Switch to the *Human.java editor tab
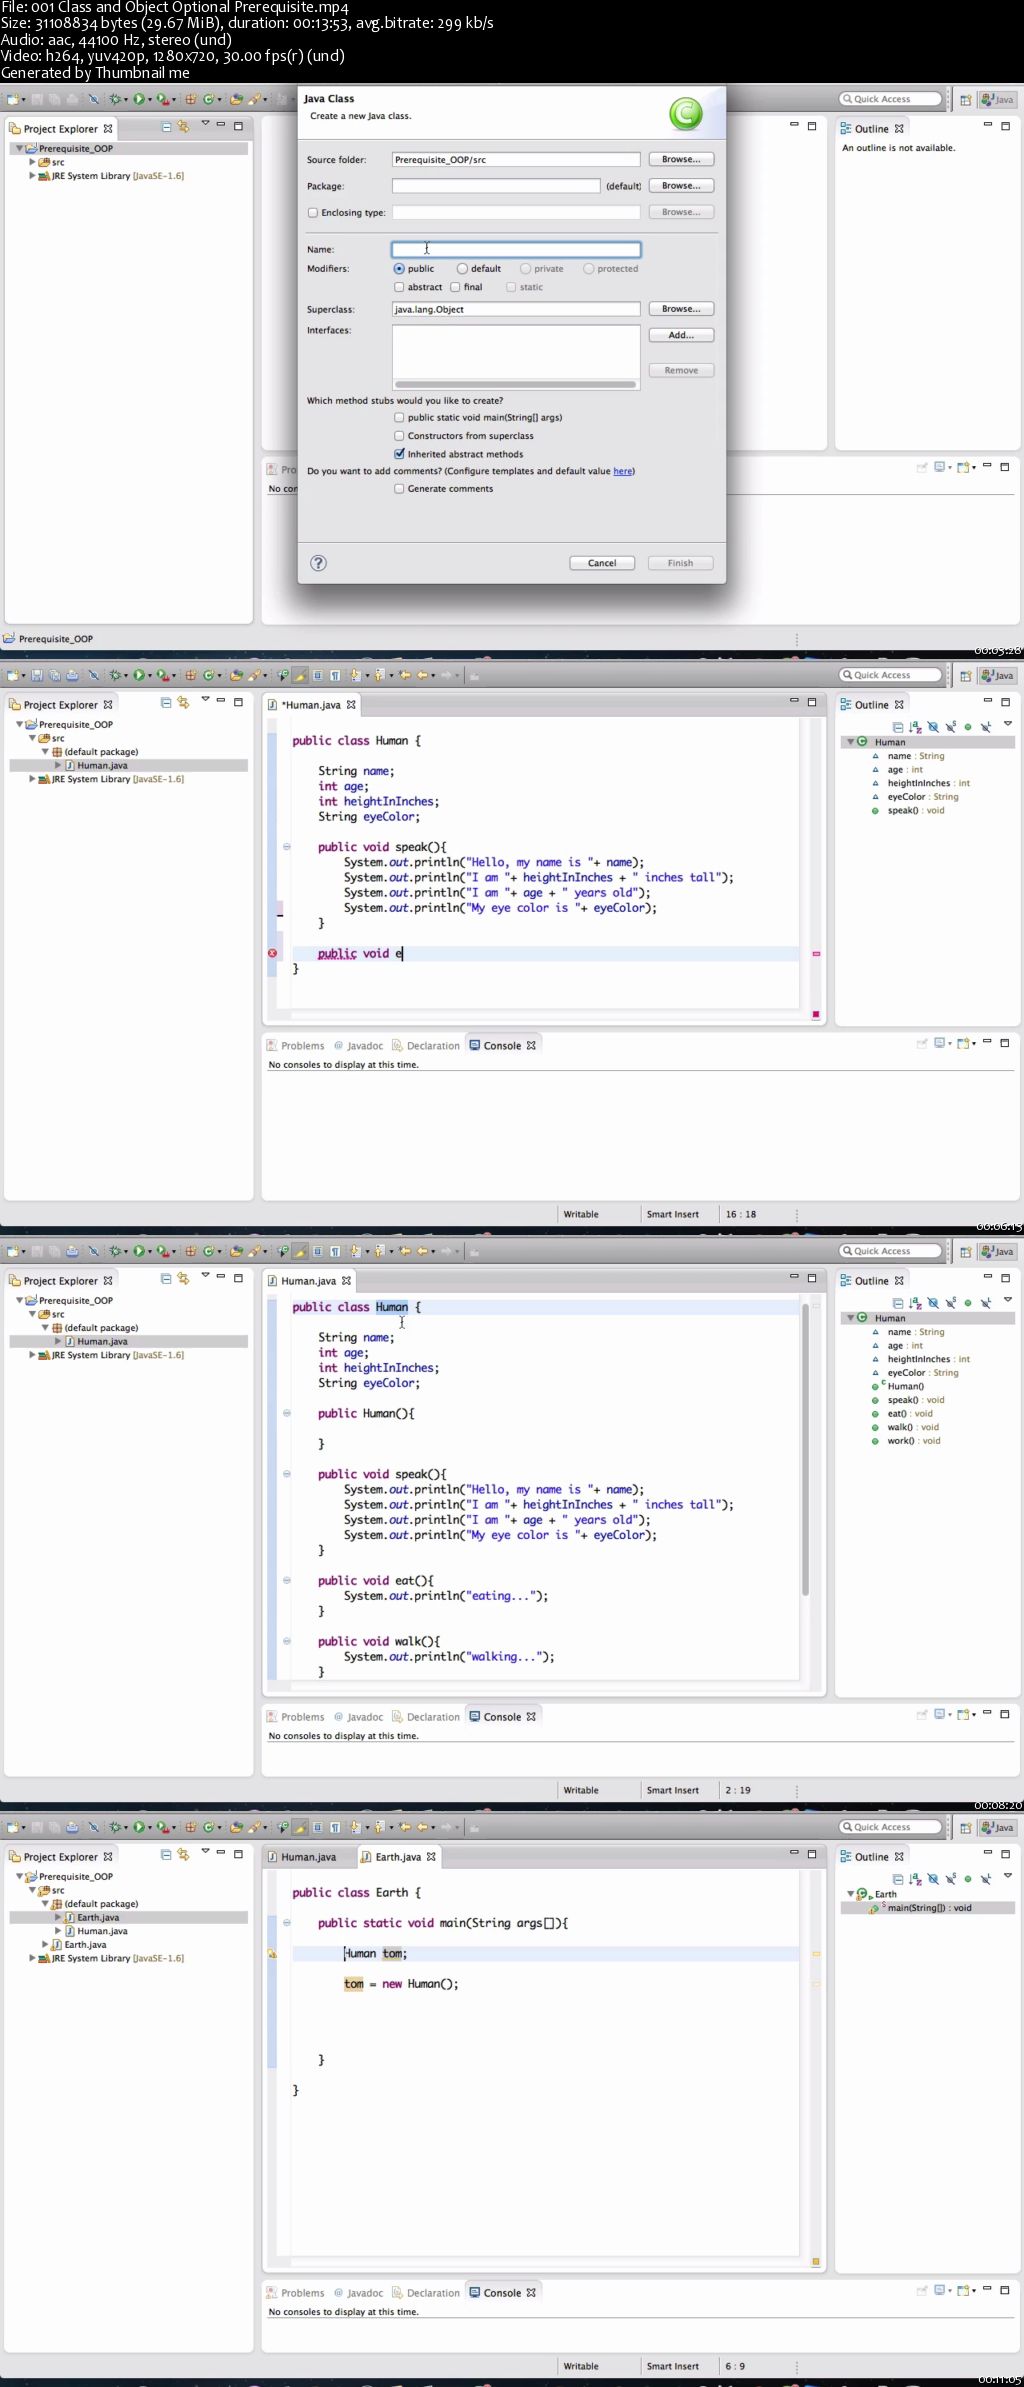The width and height of the screenshot is (1024, 2387). click(311, 705)
